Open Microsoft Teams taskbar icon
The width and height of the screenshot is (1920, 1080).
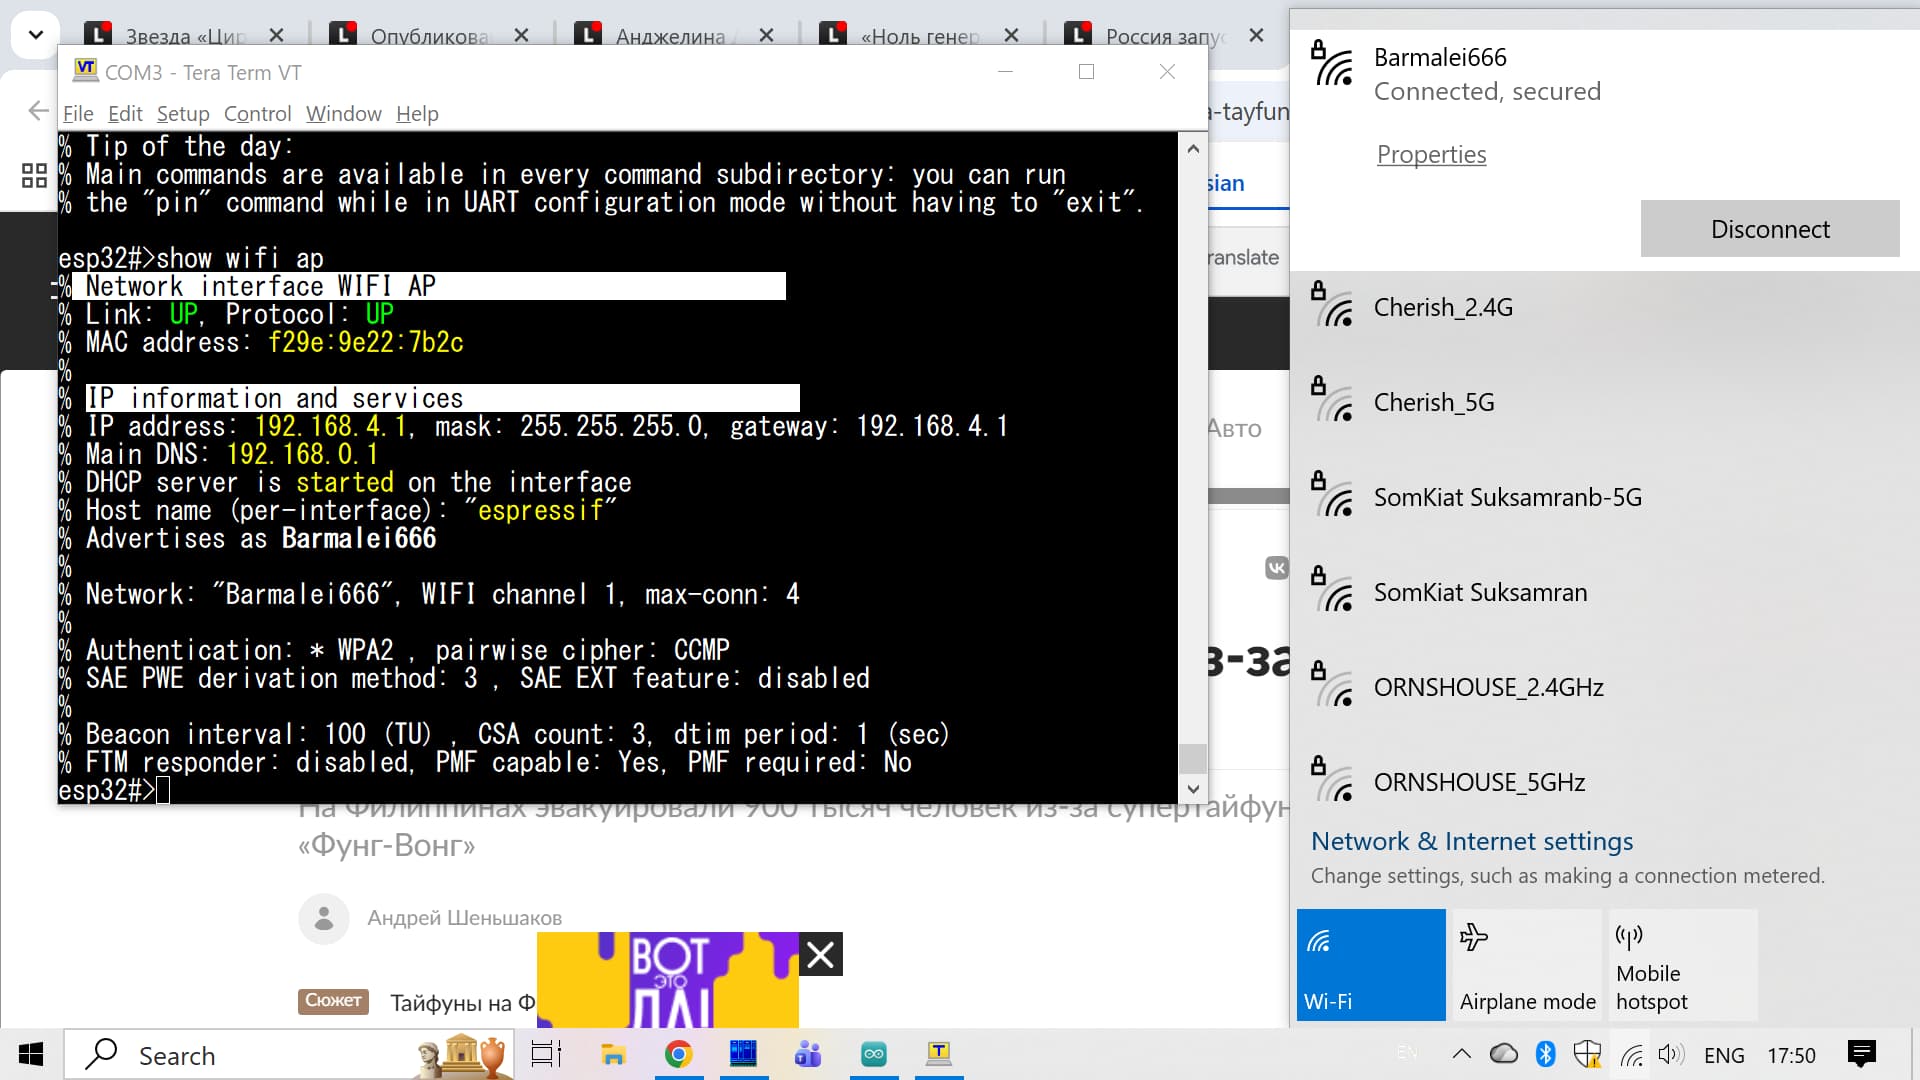(808, 1054)
